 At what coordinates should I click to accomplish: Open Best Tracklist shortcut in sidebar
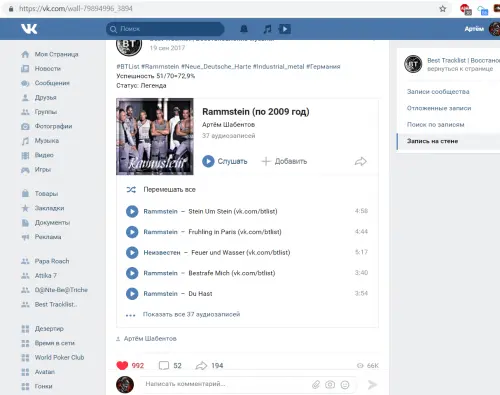coord(49,304)
